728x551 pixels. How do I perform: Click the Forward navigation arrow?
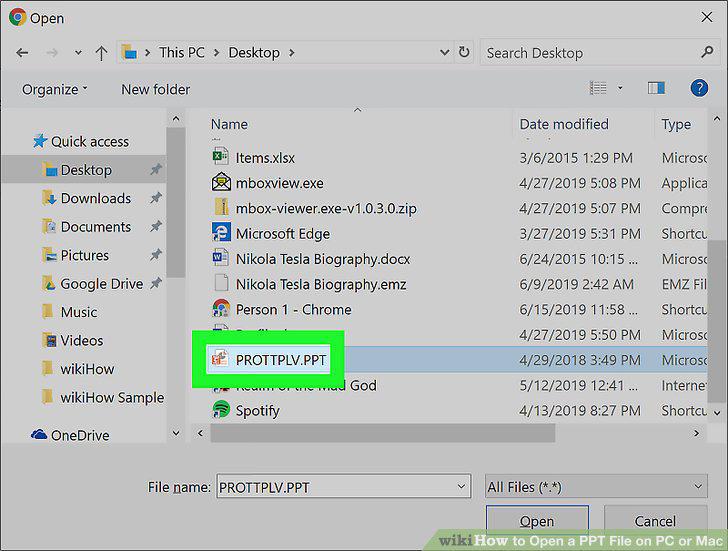pyautogui.click(x=52, y=52)
